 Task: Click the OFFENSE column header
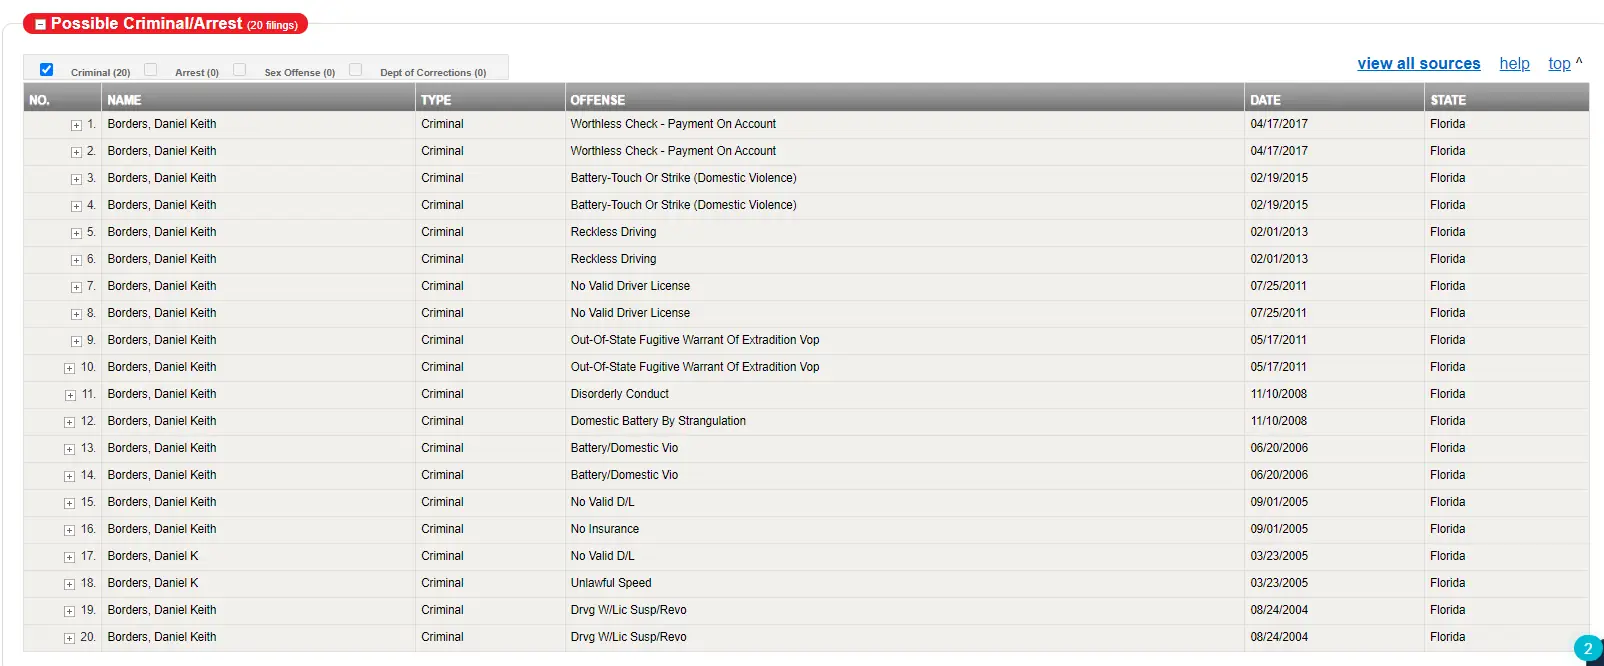click(x=597, y=100)
